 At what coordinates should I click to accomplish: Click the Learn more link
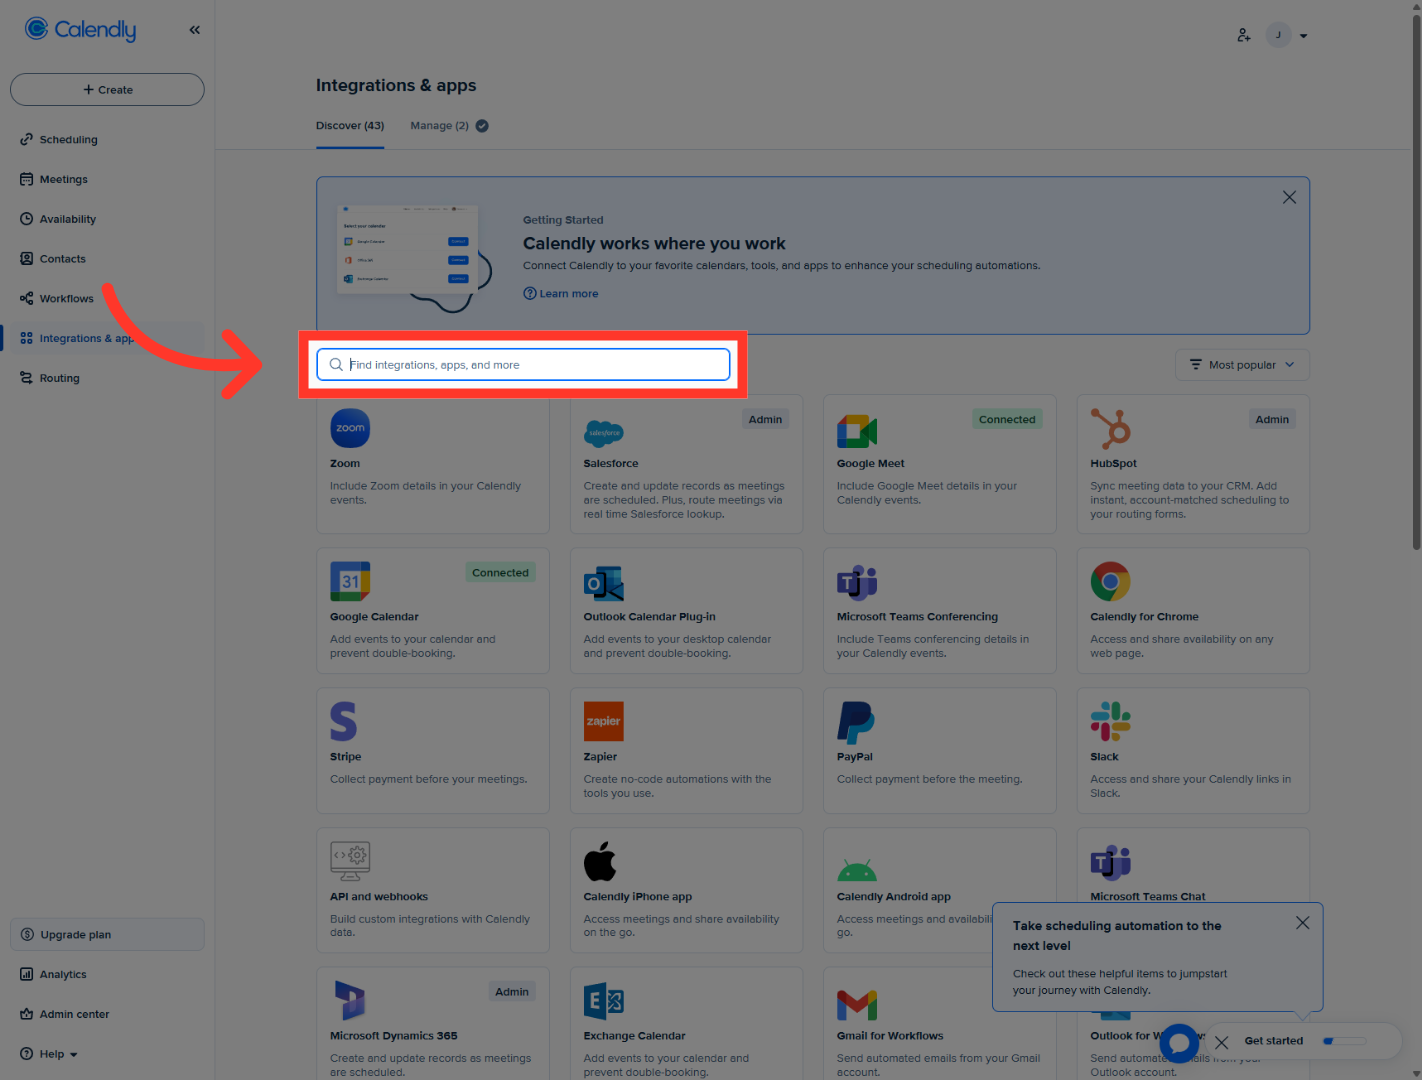[561, 293]
